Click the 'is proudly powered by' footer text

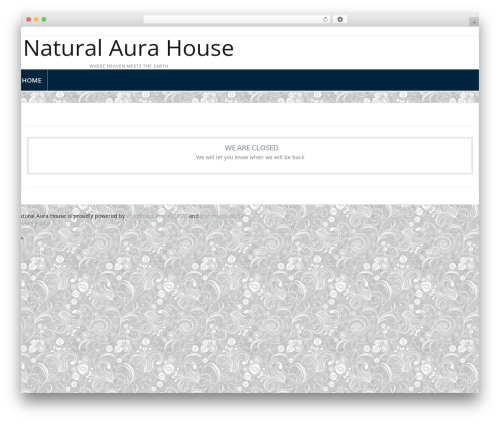point(96,216)
